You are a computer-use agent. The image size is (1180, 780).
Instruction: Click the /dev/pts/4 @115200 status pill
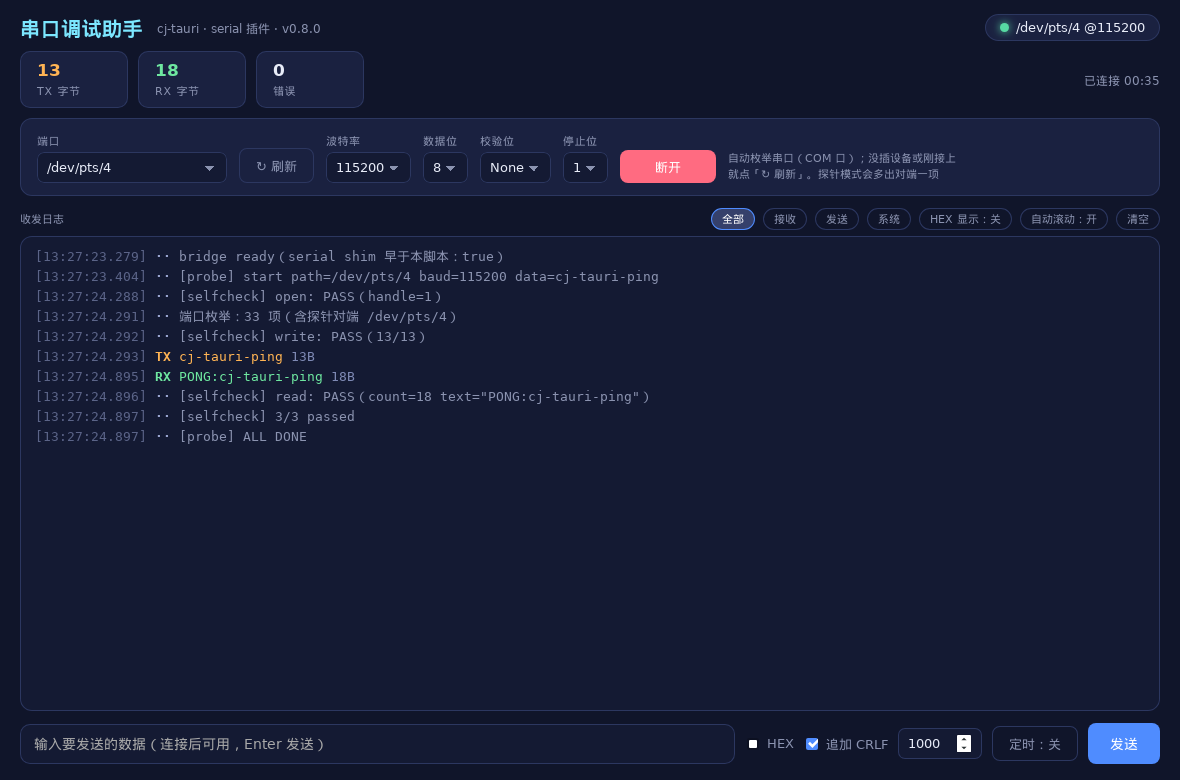1072,28
